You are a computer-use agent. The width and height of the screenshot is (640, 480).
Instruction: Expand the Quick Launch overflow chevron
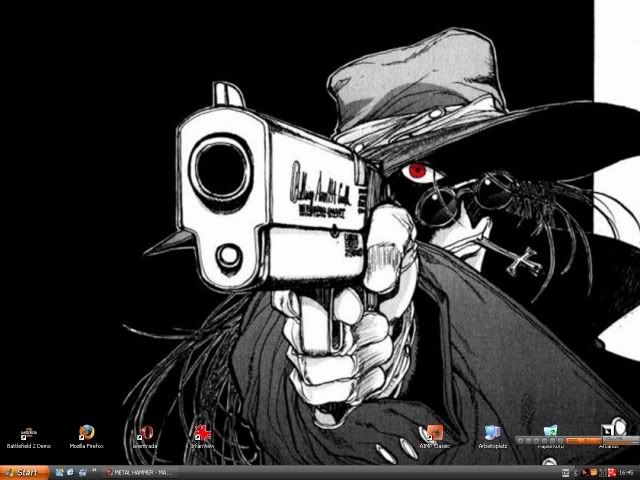(94, 471)
